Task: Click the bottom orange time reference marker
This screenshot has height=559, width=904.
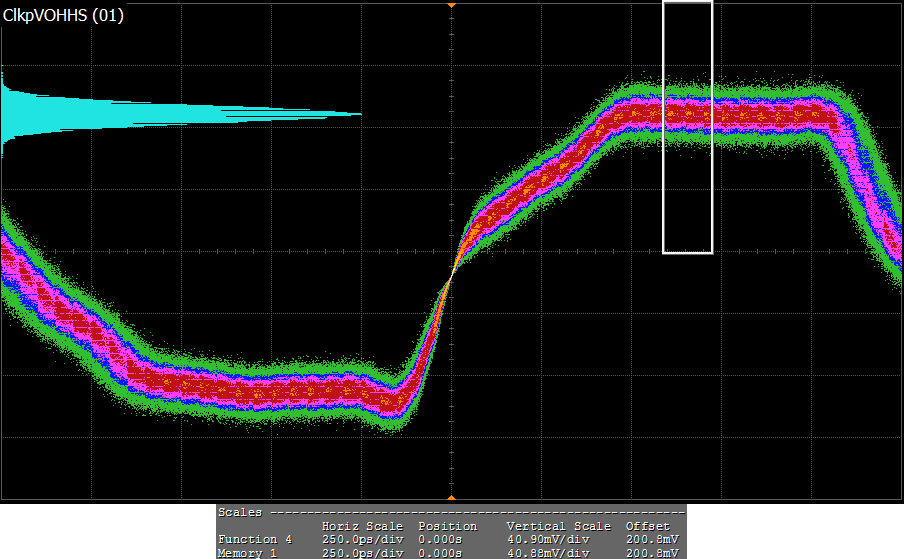Action: pyautogui.click(x=451, y=496)
